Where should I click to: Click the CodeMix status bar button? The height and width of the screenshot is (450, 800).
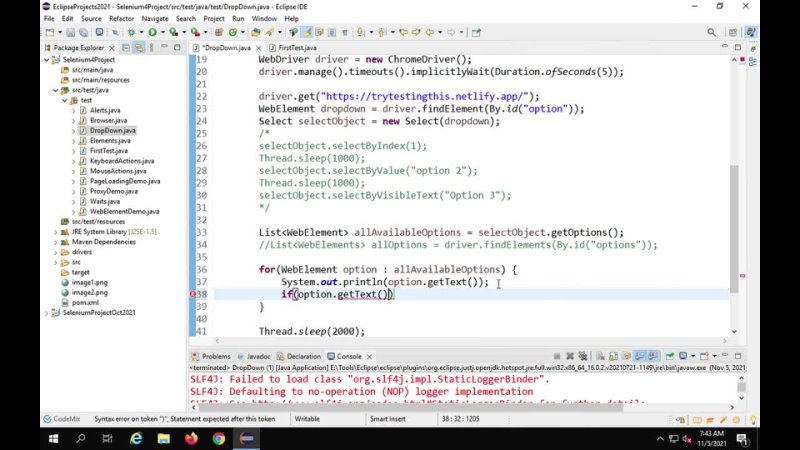[x=62, y=419]
